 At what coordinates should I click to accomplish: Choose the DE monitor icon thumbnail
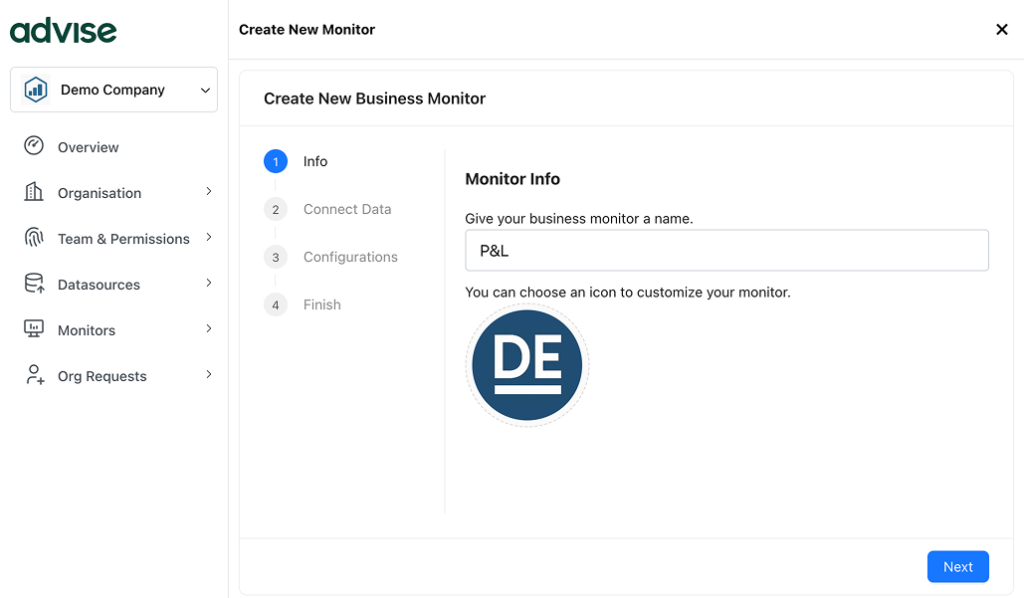[527, 365]
